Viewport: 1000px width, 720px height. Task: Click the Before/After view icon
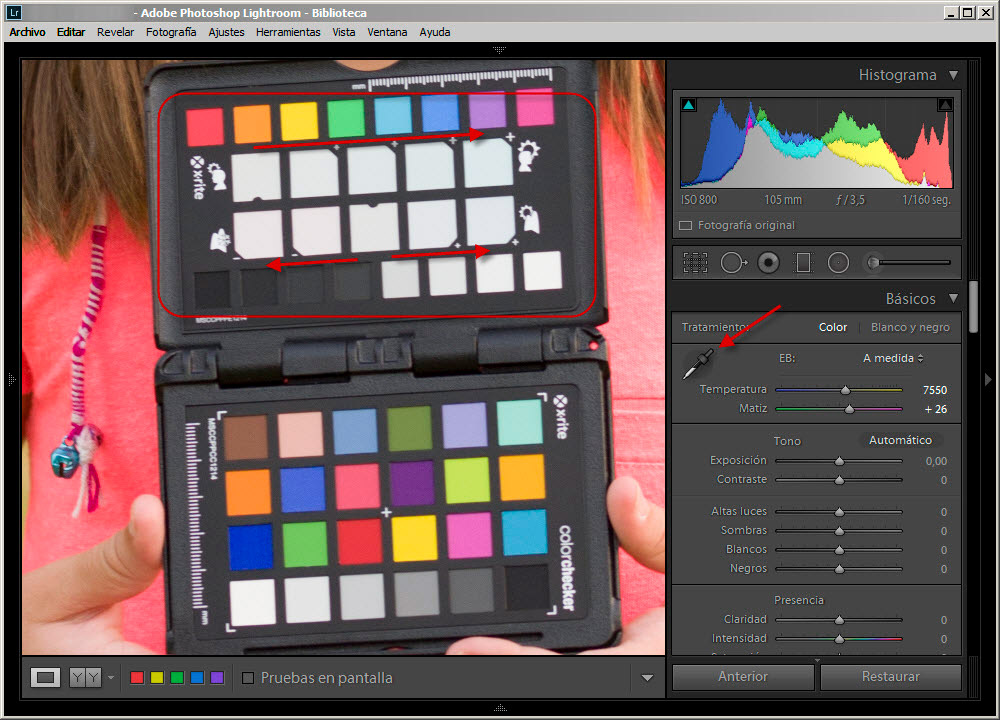(x=82, y=677)
